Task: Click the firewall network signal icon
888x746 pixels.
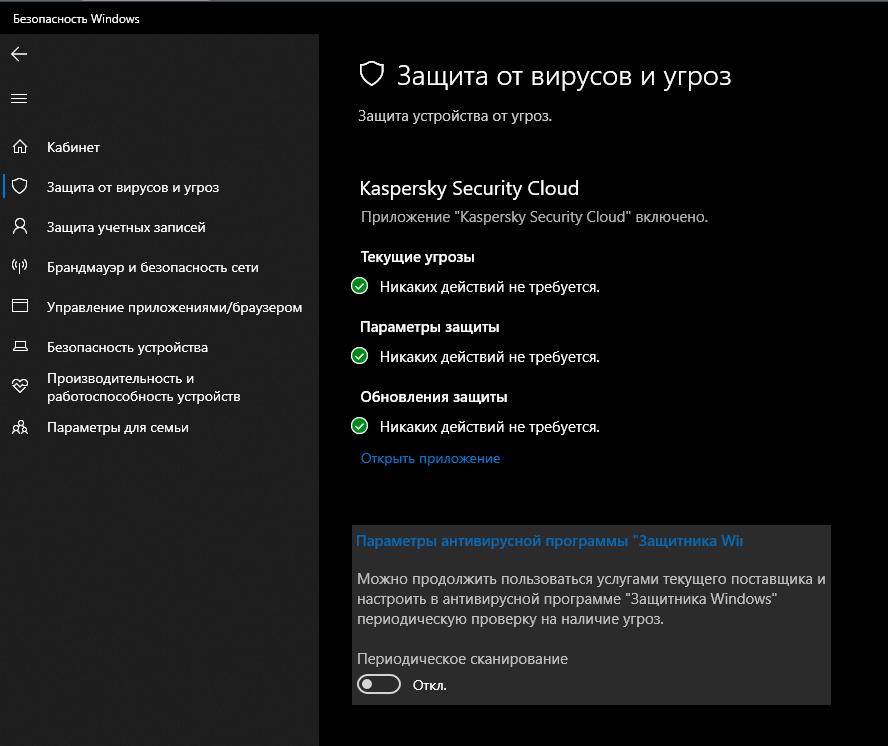Action: coord(20,267)
